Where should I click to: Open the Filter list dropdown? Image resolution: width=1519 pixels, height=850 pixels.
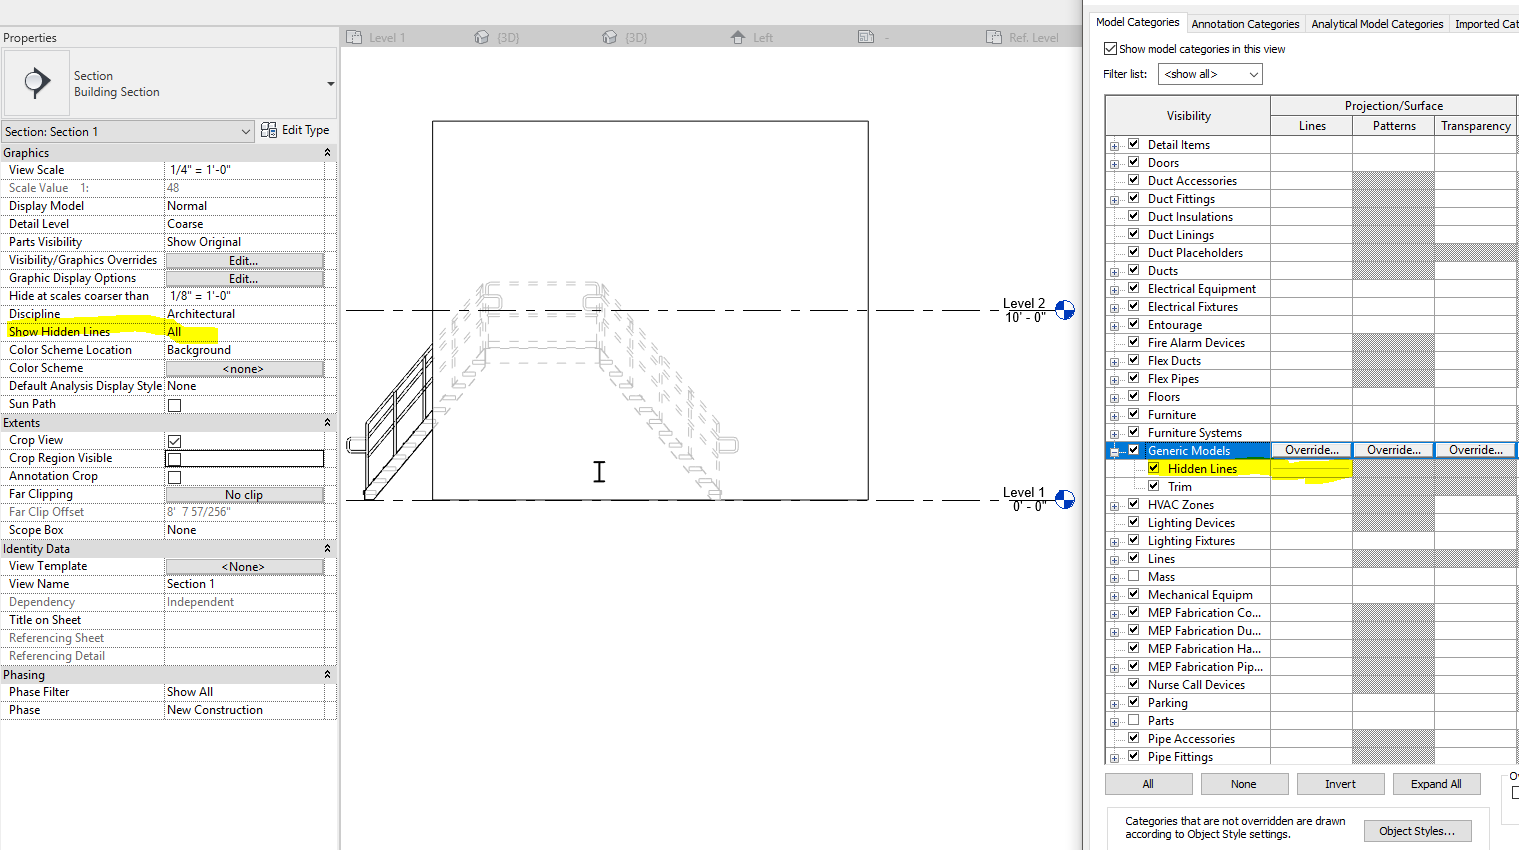tap(1210, 73)
